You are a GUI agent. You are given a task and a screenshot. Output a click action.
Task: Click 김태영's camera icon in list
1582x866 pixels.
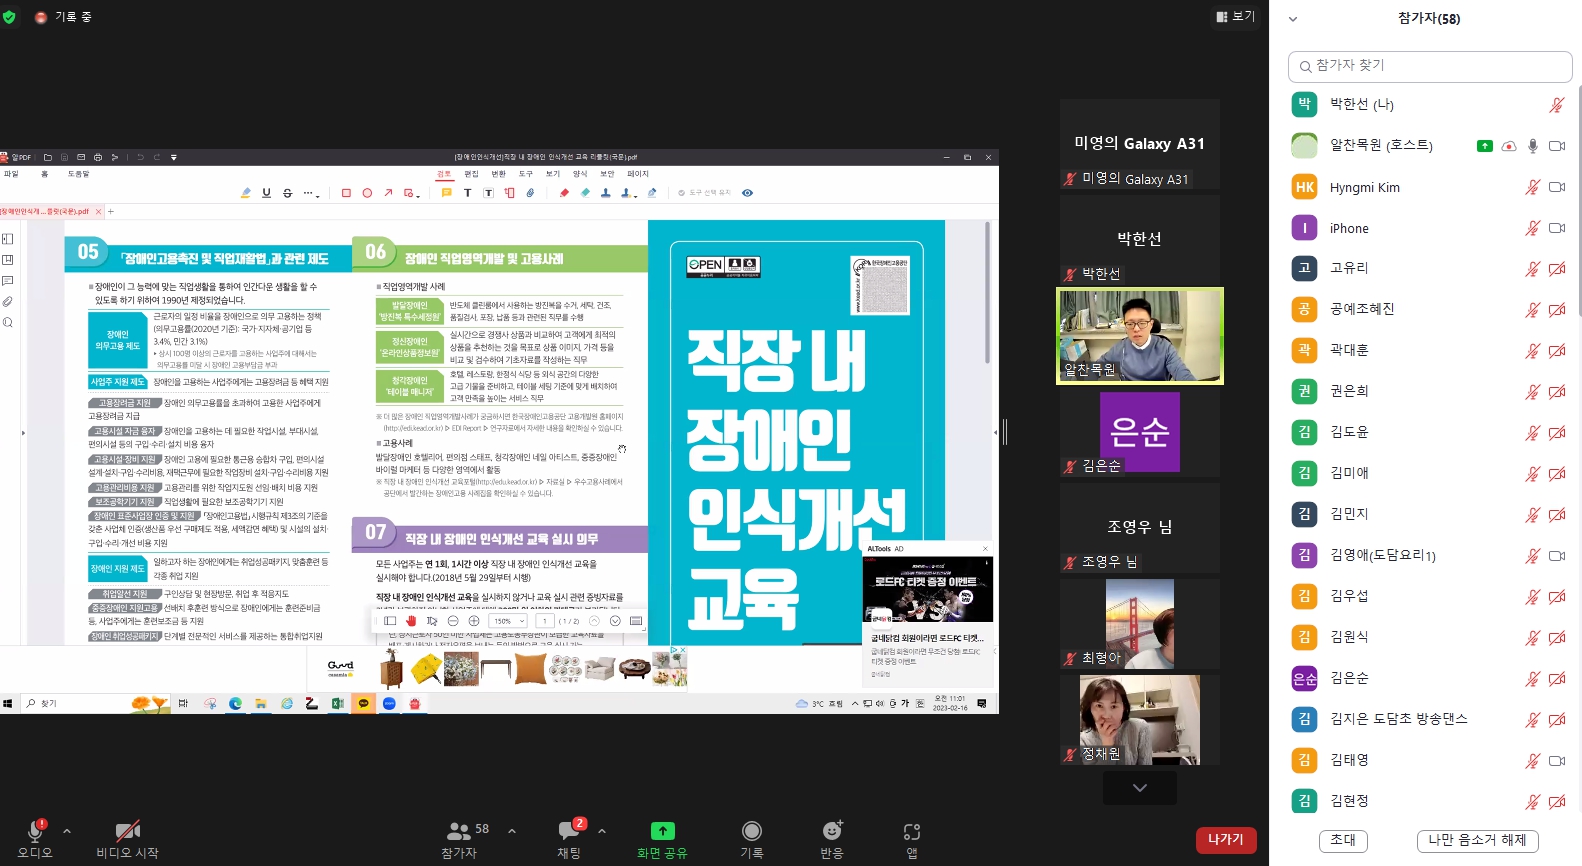(1556, 761)
